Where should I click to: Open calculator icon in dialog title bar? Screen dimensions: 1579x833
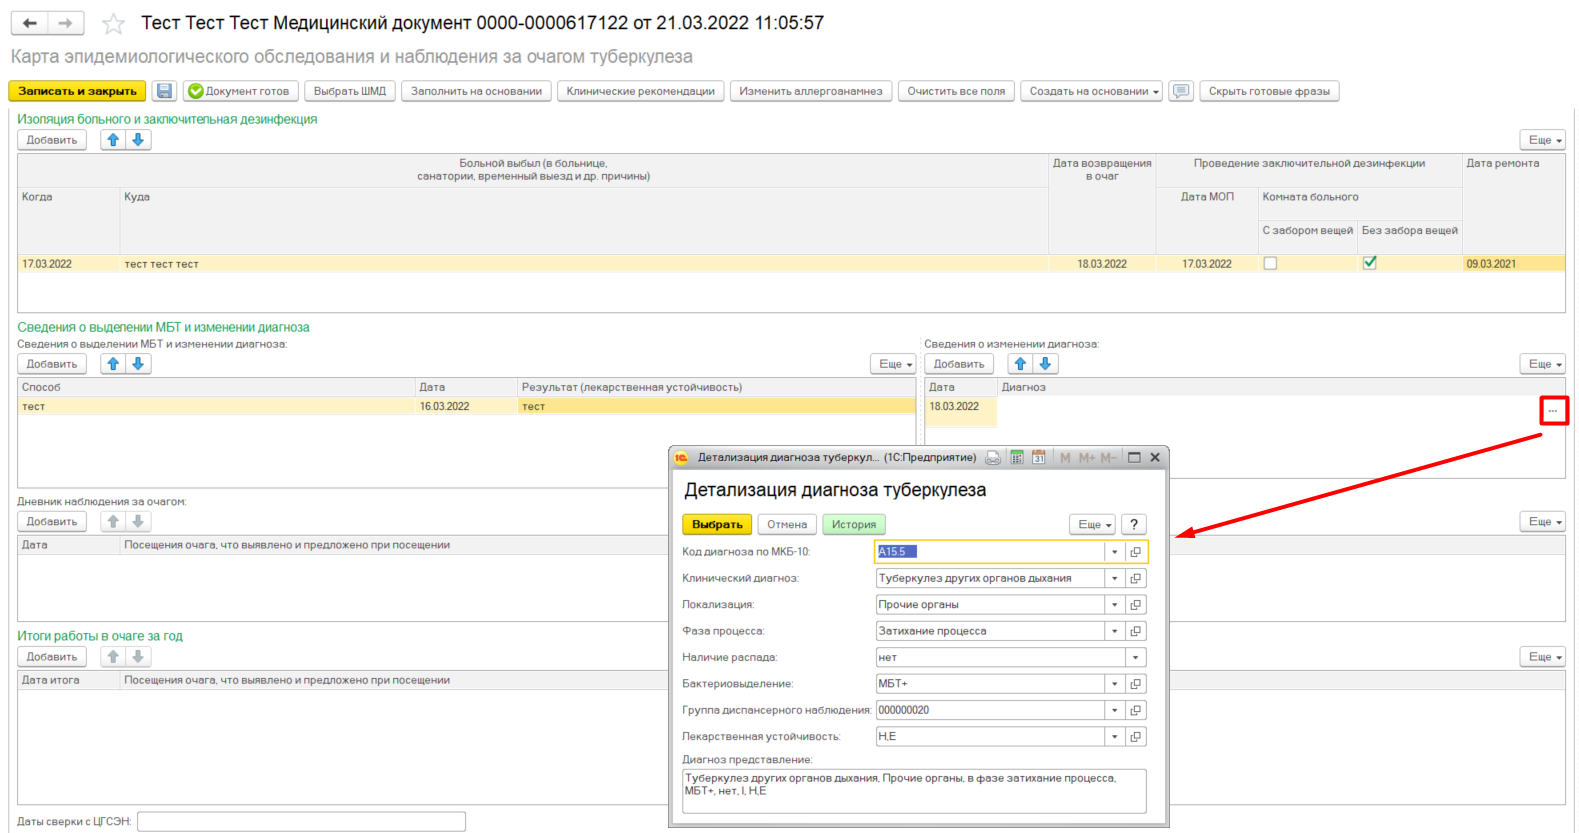(1016, 457)
